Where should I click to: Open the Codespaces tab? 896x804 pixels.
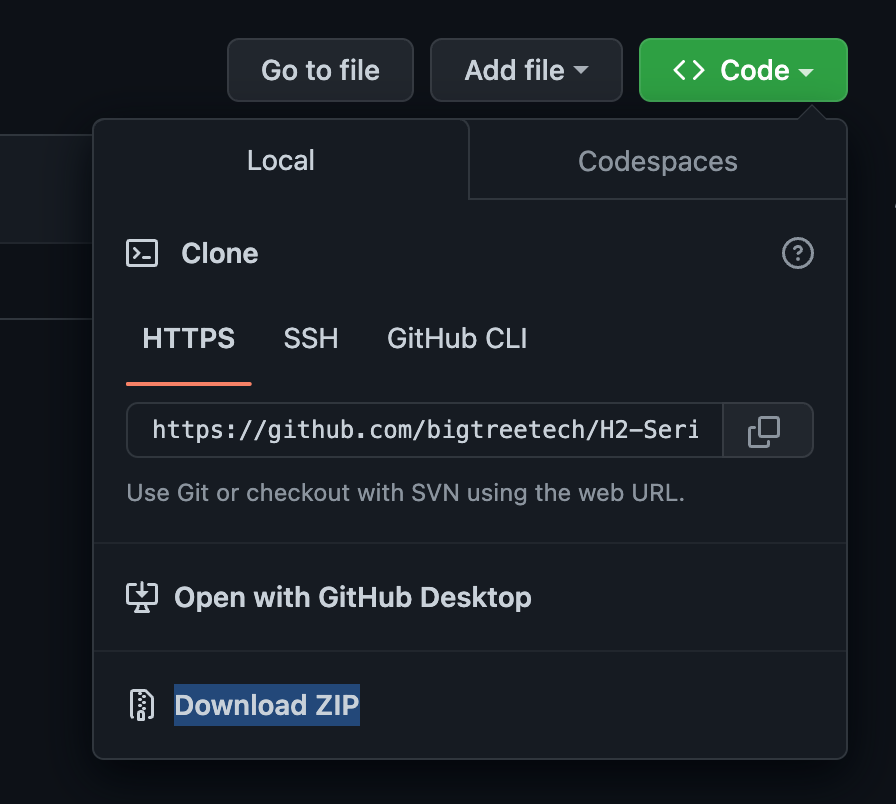coord(657,160)
